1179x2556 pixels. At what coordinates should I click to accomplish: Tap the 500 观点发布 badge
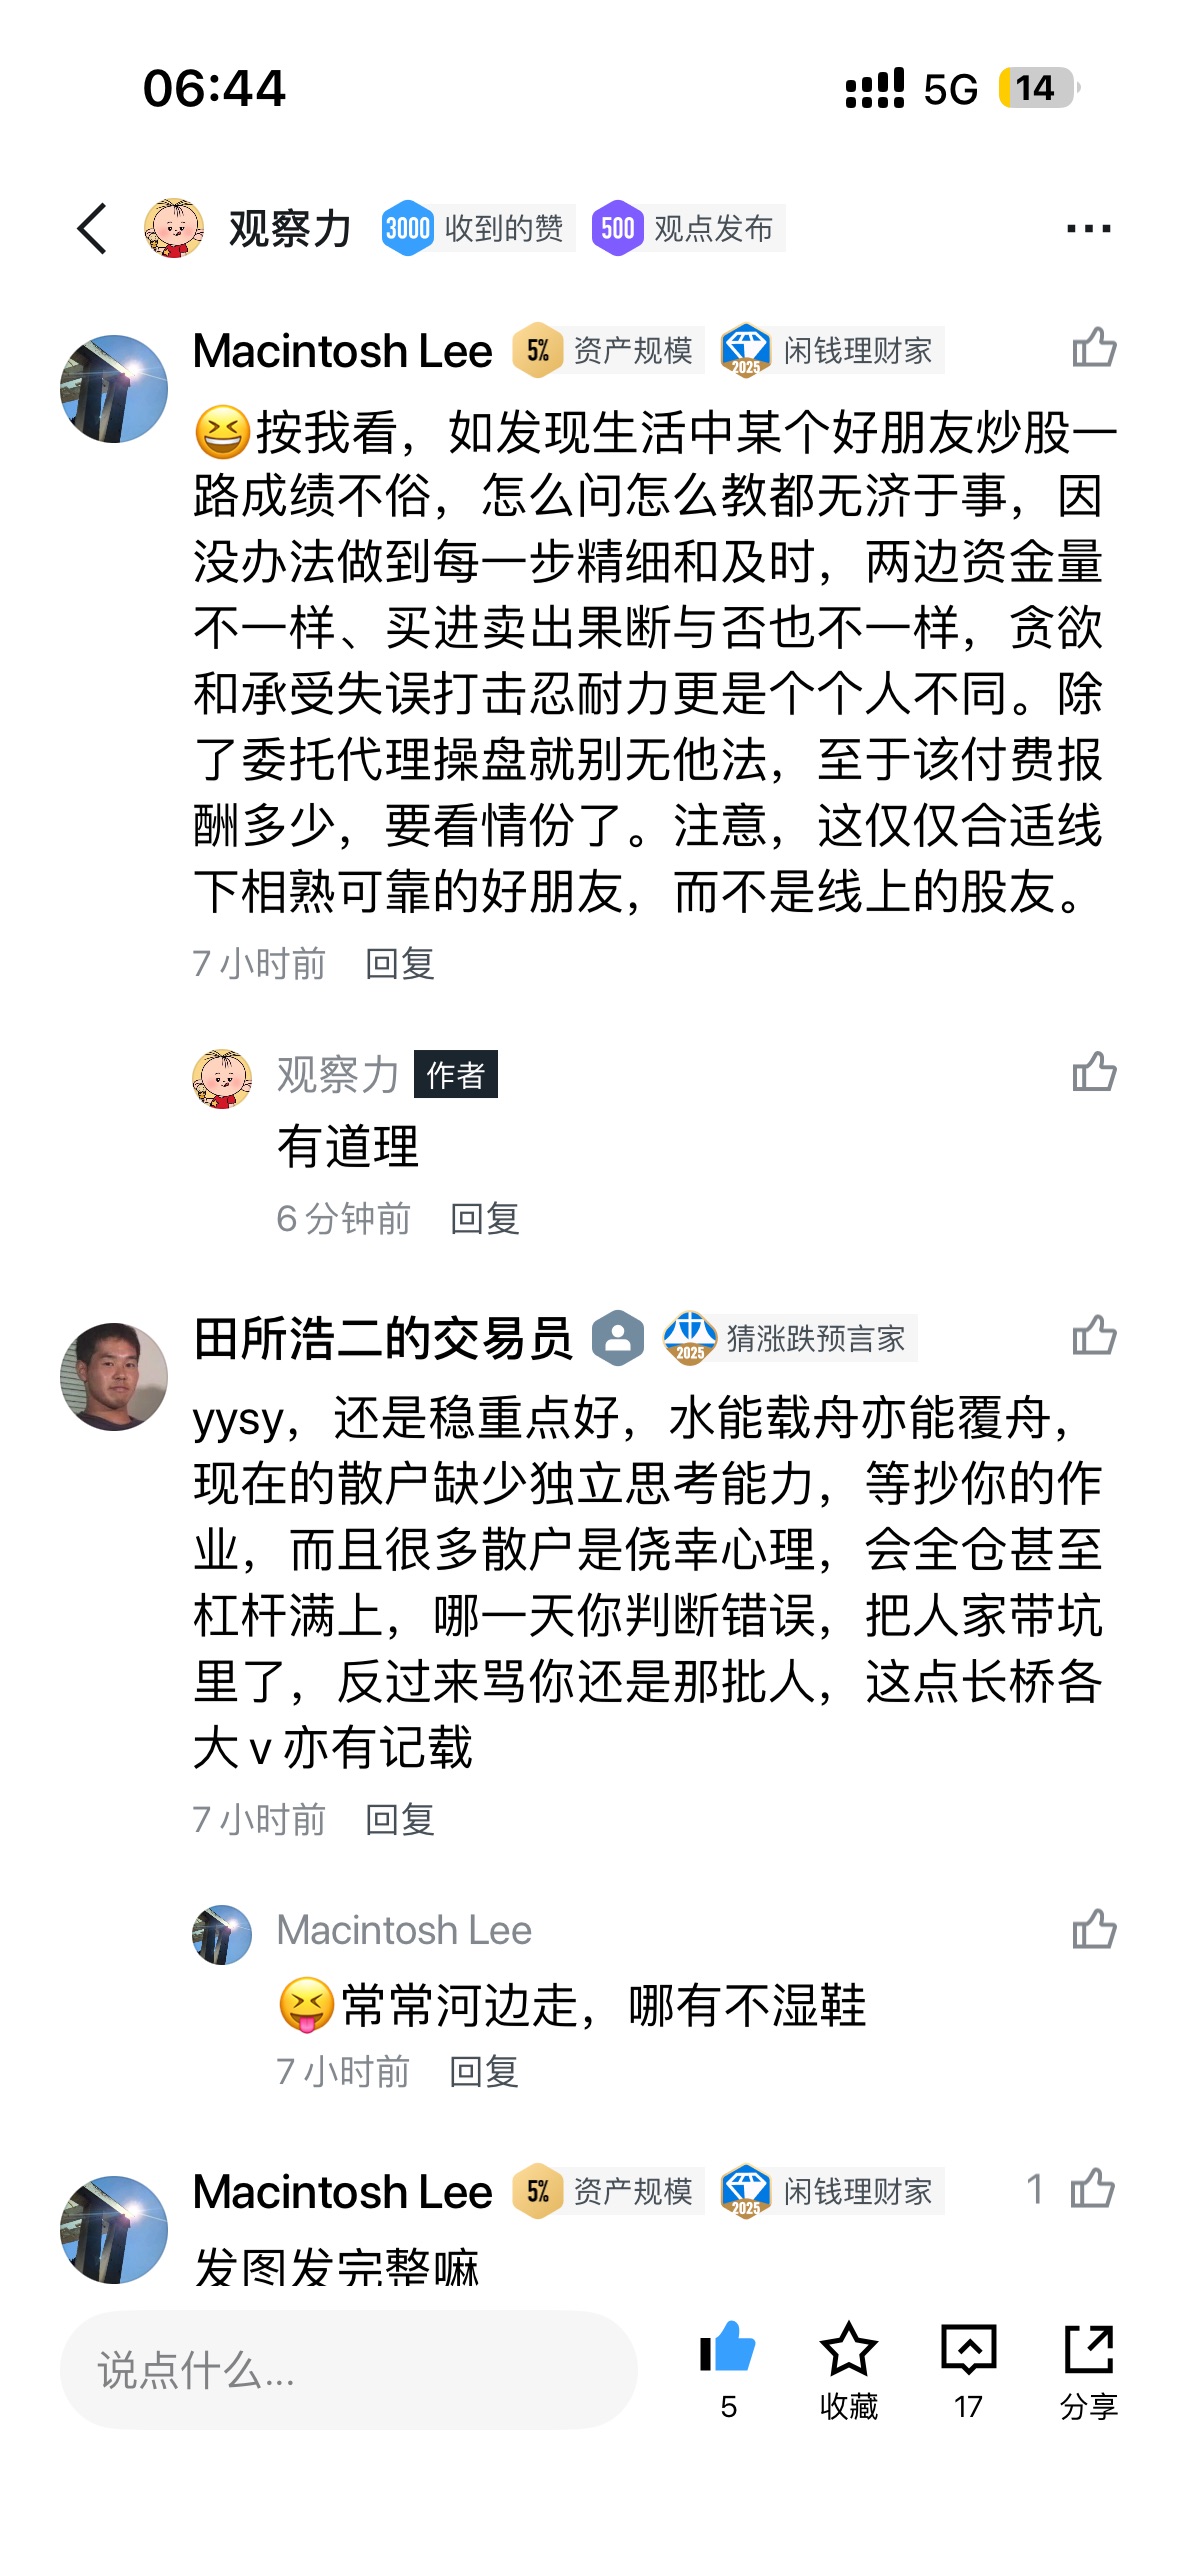point(687,229)
